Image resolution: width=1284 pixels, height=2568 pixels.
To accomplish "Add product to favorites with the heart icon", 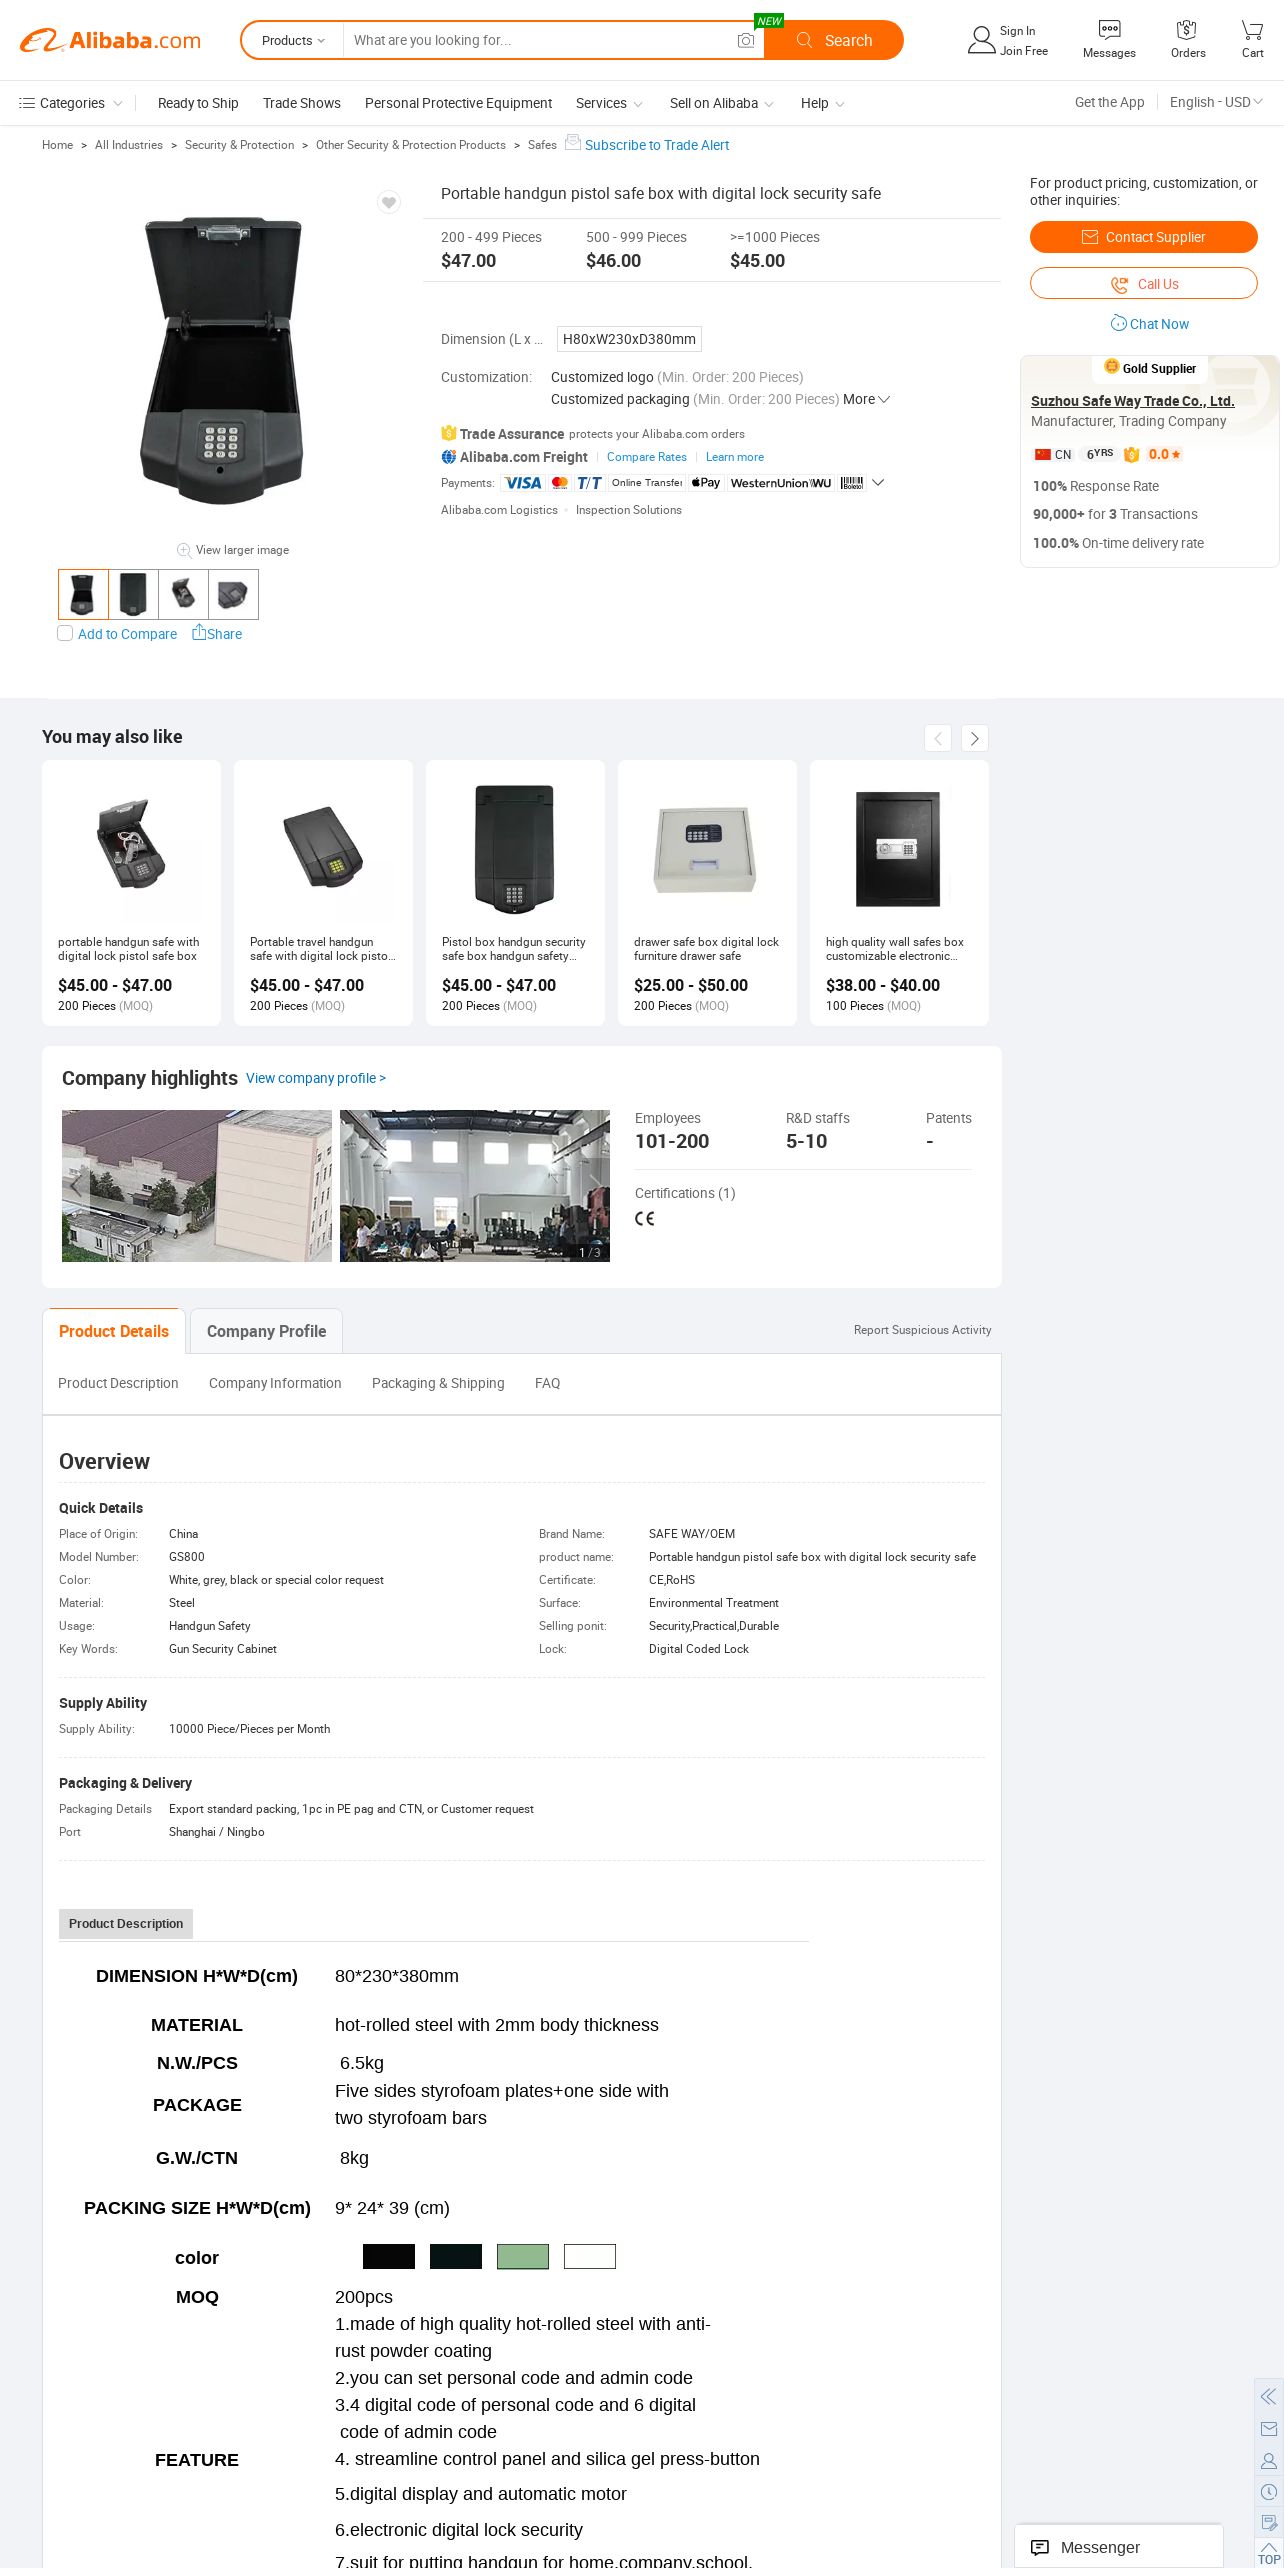I will (389, 202).
